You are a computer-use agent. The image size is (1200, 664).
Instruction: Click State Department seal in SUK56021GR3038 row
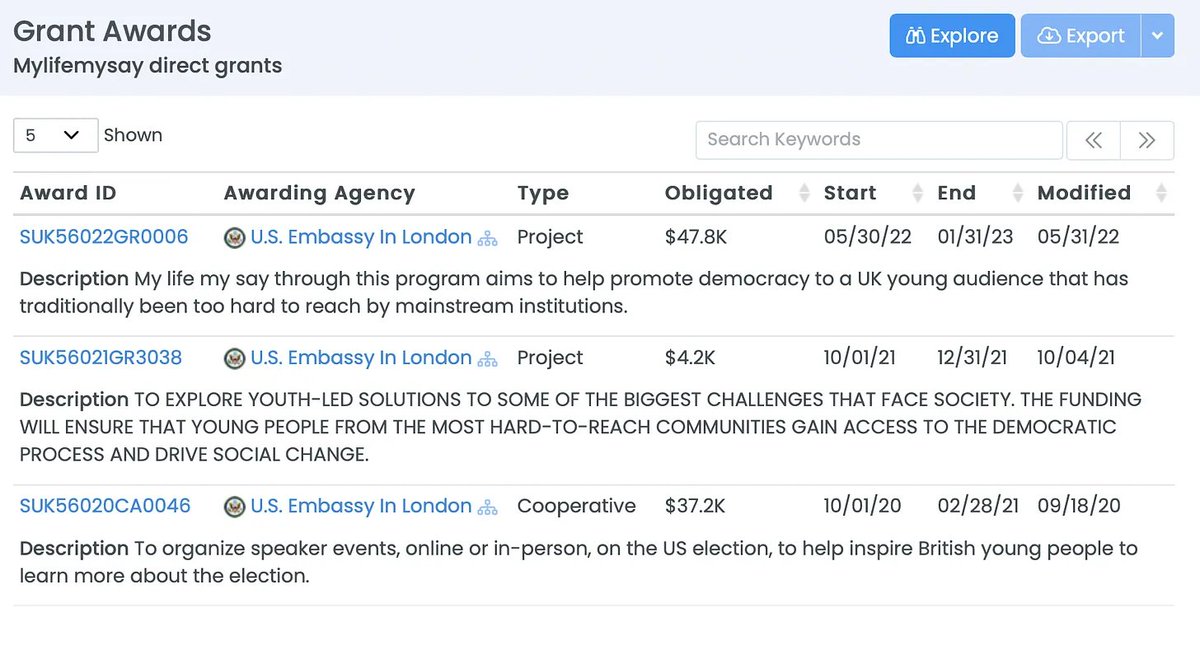(235, 359)
